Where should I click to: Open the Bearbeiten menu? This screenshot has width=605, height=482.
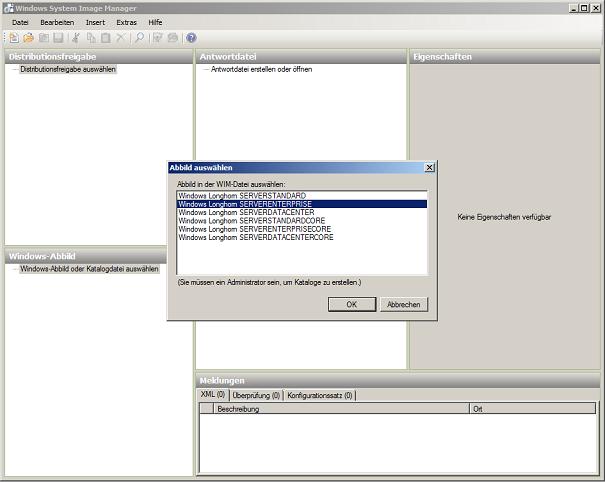click(x=57, y=22)
